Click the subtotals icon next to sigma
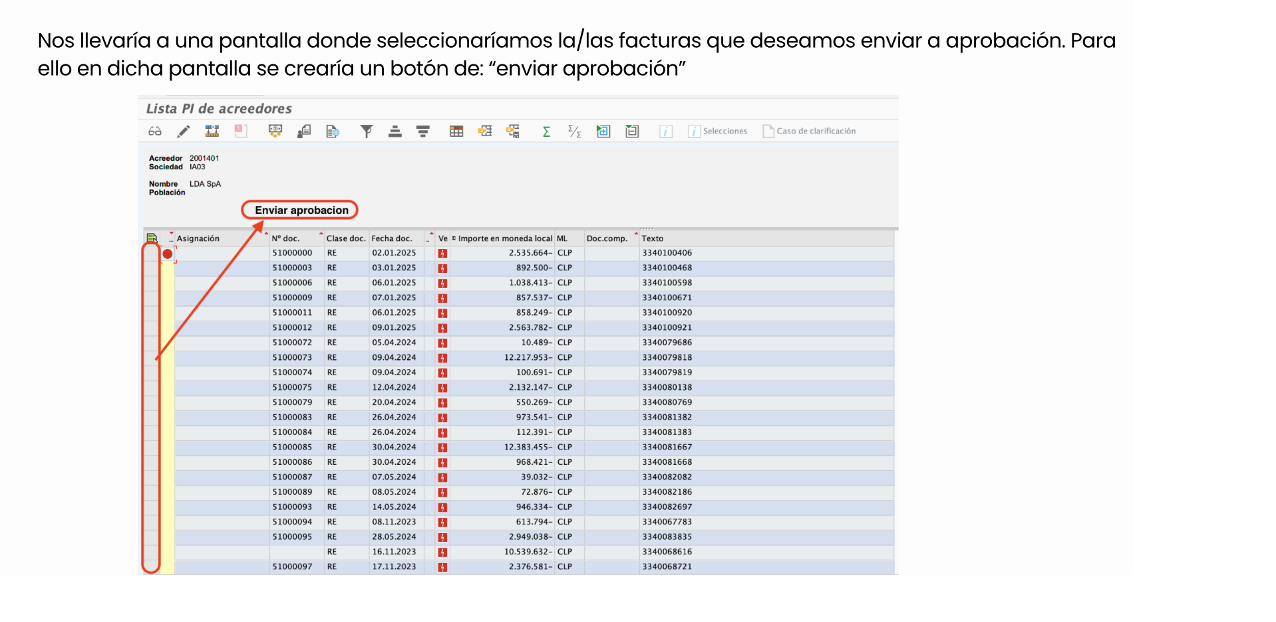The image size is (1276, 622). 574,131
